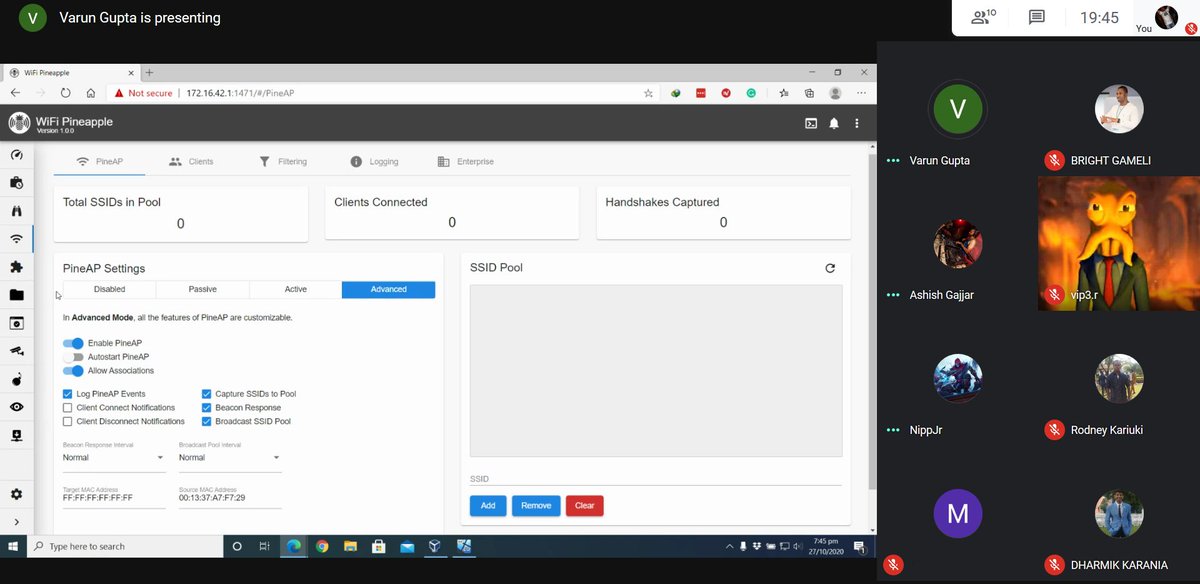Uncheck Log PineAP Events
This screenshot has width=1200, height=584.
click(x=67, y=394)
